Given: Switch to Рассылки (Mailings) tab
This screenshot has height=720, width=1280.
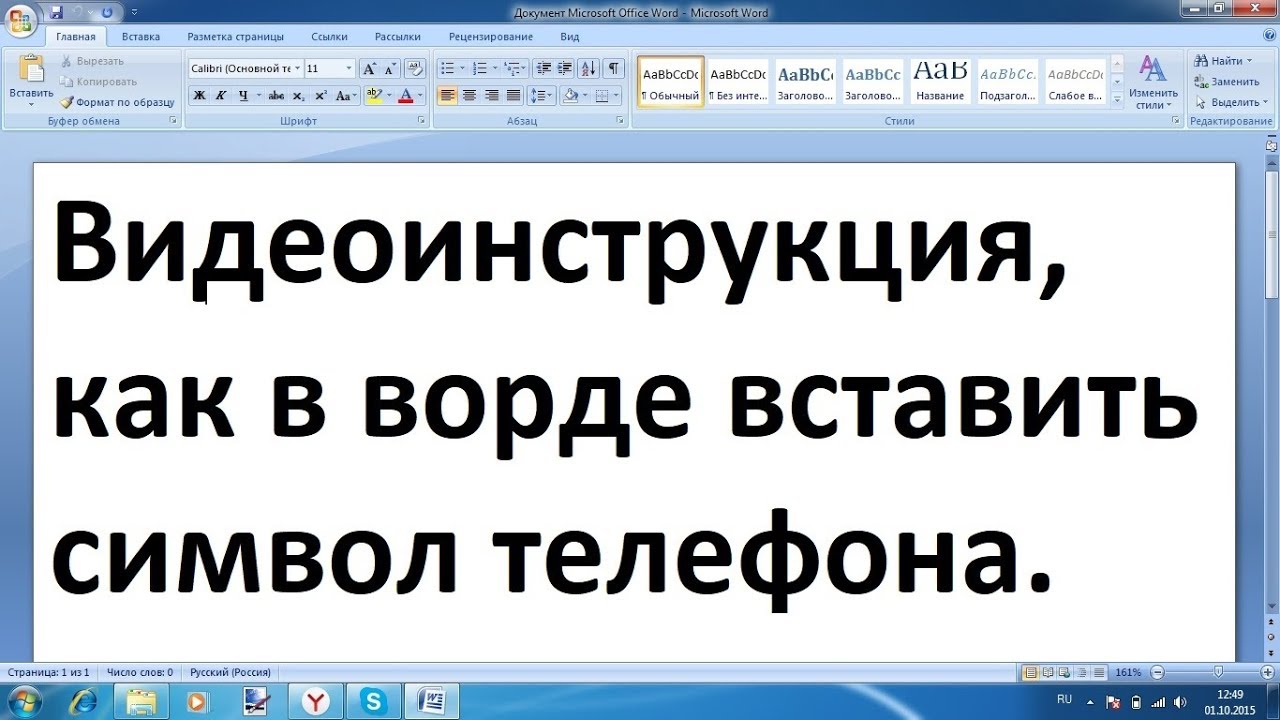Looking at the screenshot, I should [x=397, y=37].
